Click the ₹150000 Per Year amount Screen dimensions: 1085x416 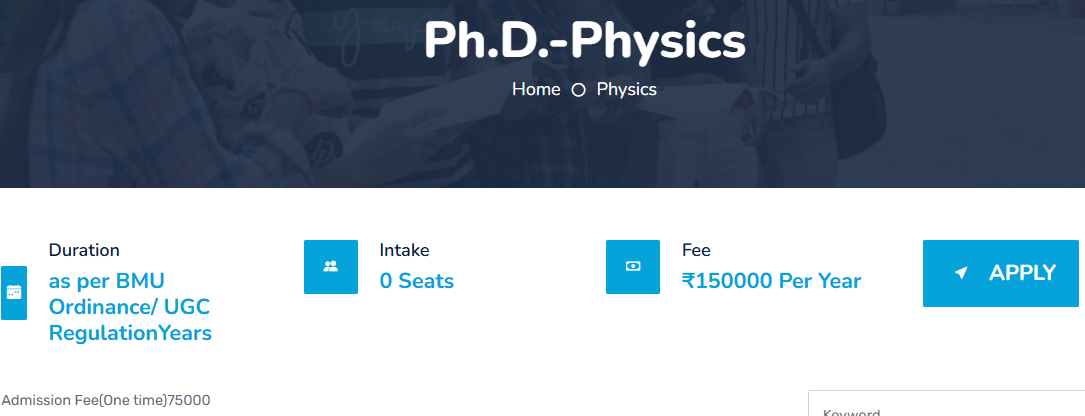(771, 281)
